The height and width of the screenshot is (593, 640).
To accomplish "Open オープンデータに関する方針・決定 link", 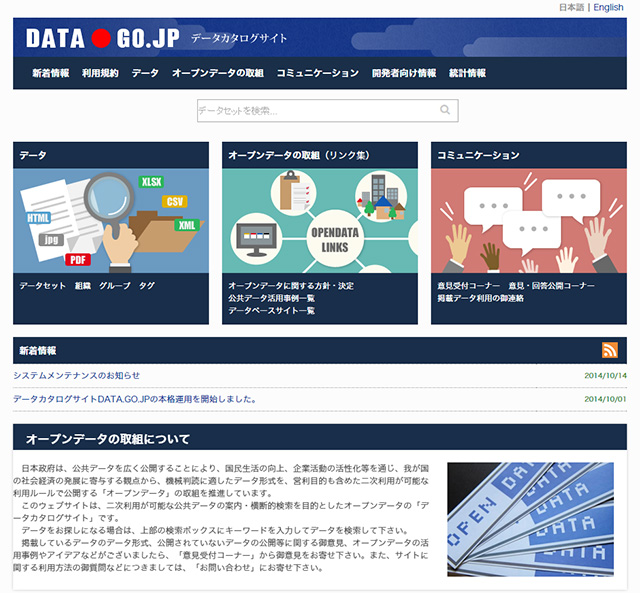I will (x=291, y=286).
